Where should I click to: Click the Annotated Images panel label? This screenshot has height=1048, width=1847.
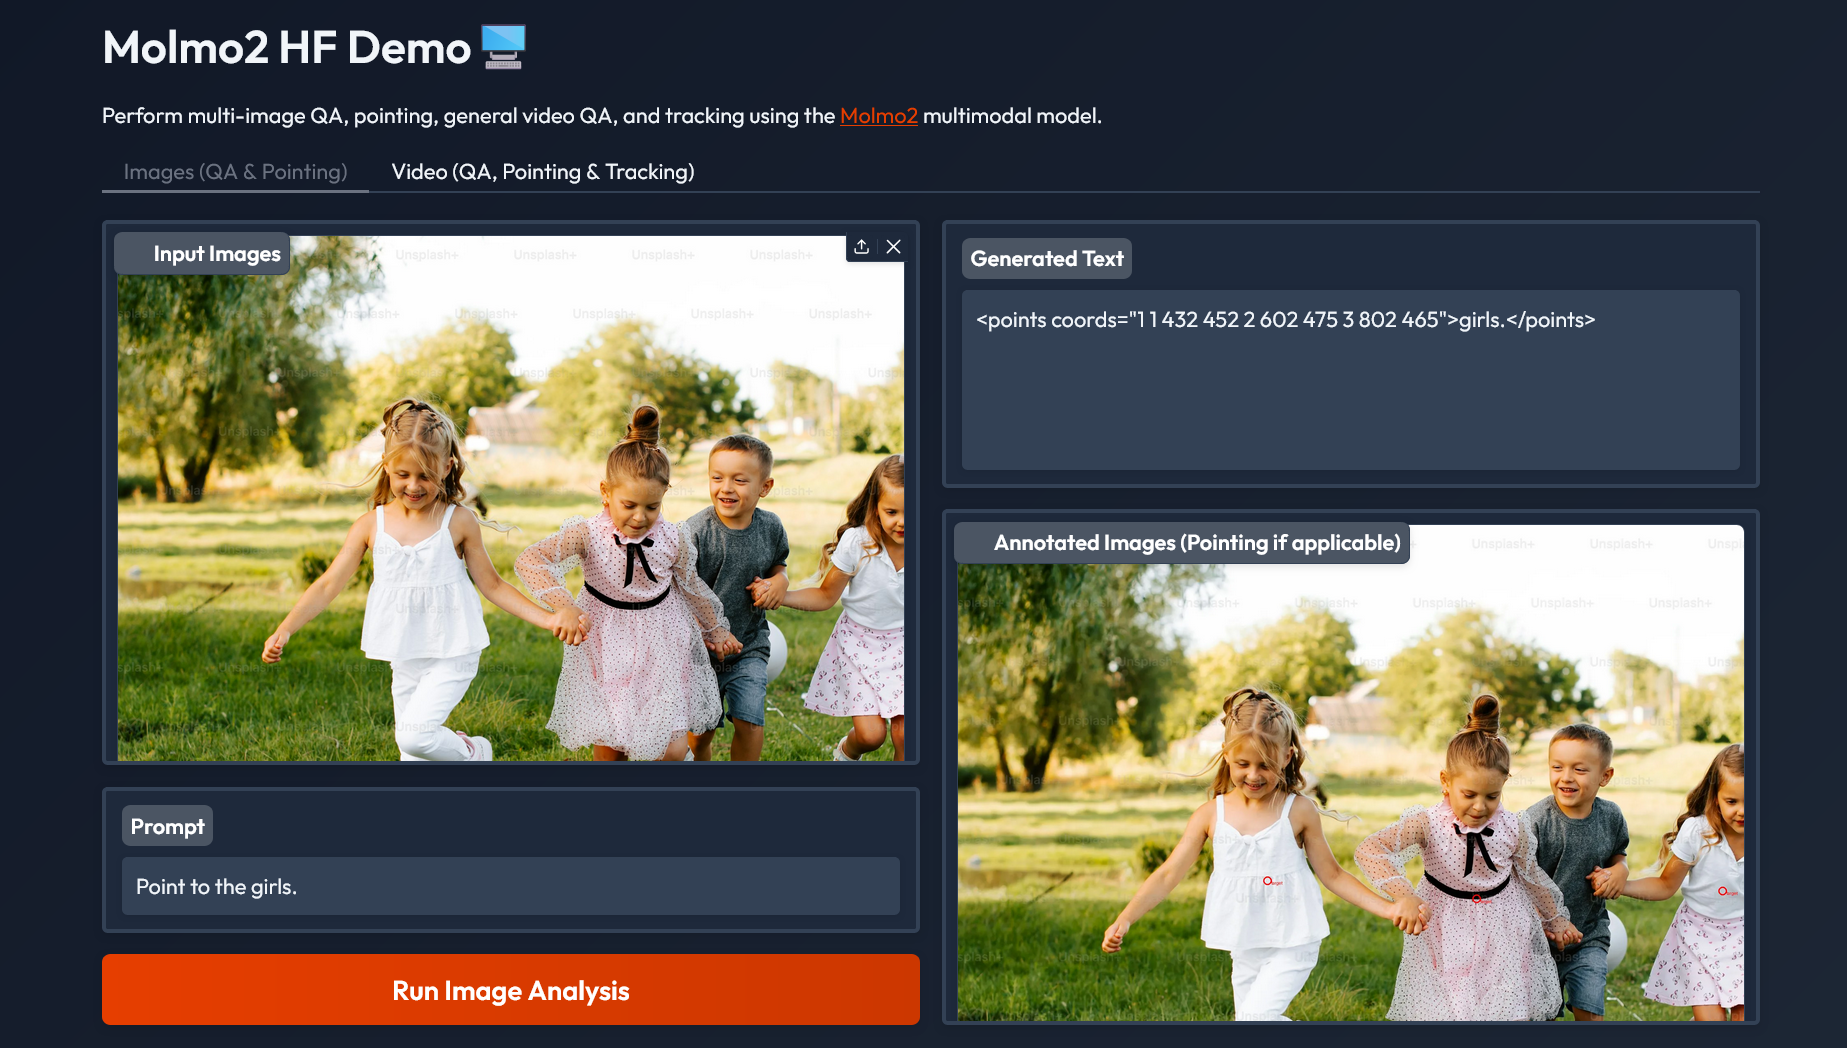(x=1196, y=543)
